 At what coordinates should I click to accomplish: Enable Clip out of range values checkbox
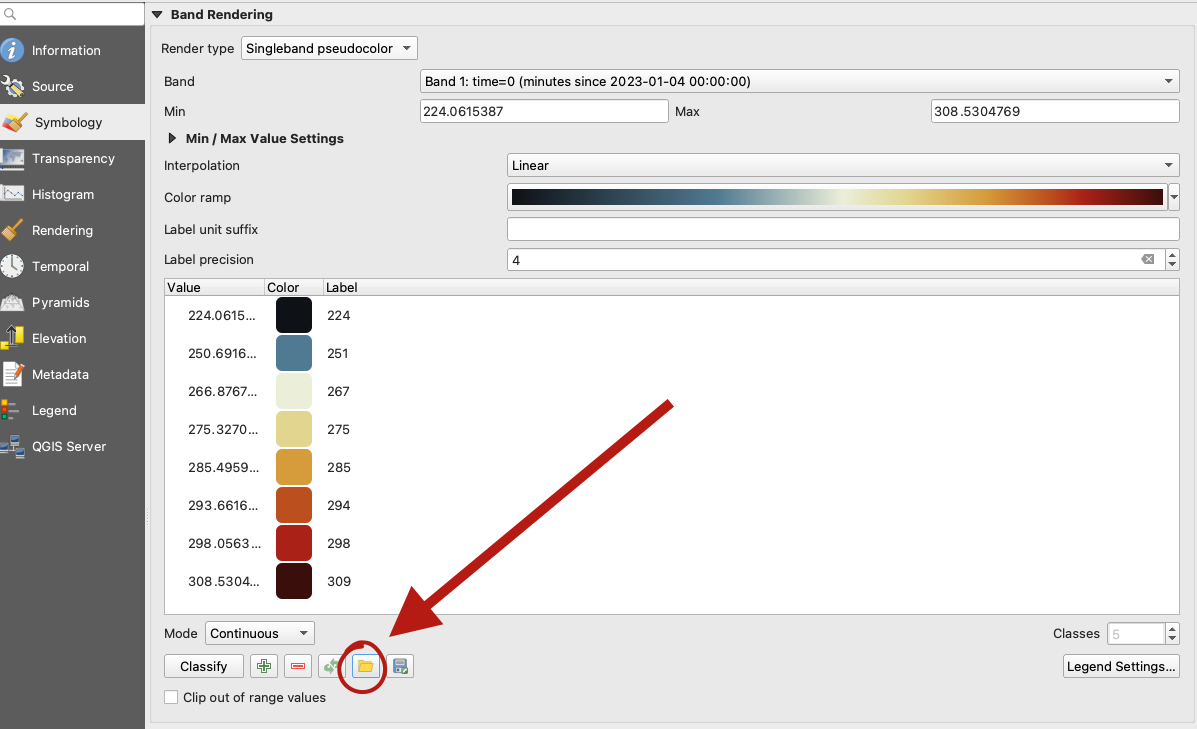[x=172, y=698]
